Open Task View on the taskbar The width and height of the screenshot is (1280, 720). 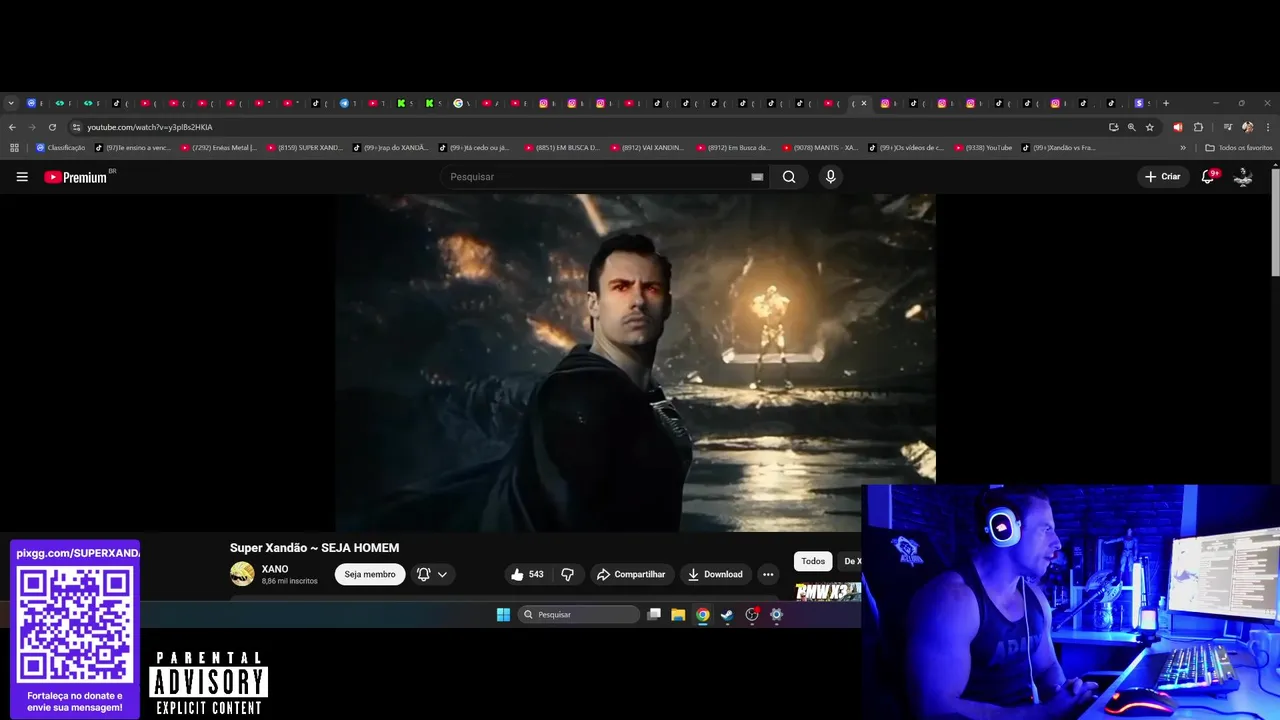(654, 615)
